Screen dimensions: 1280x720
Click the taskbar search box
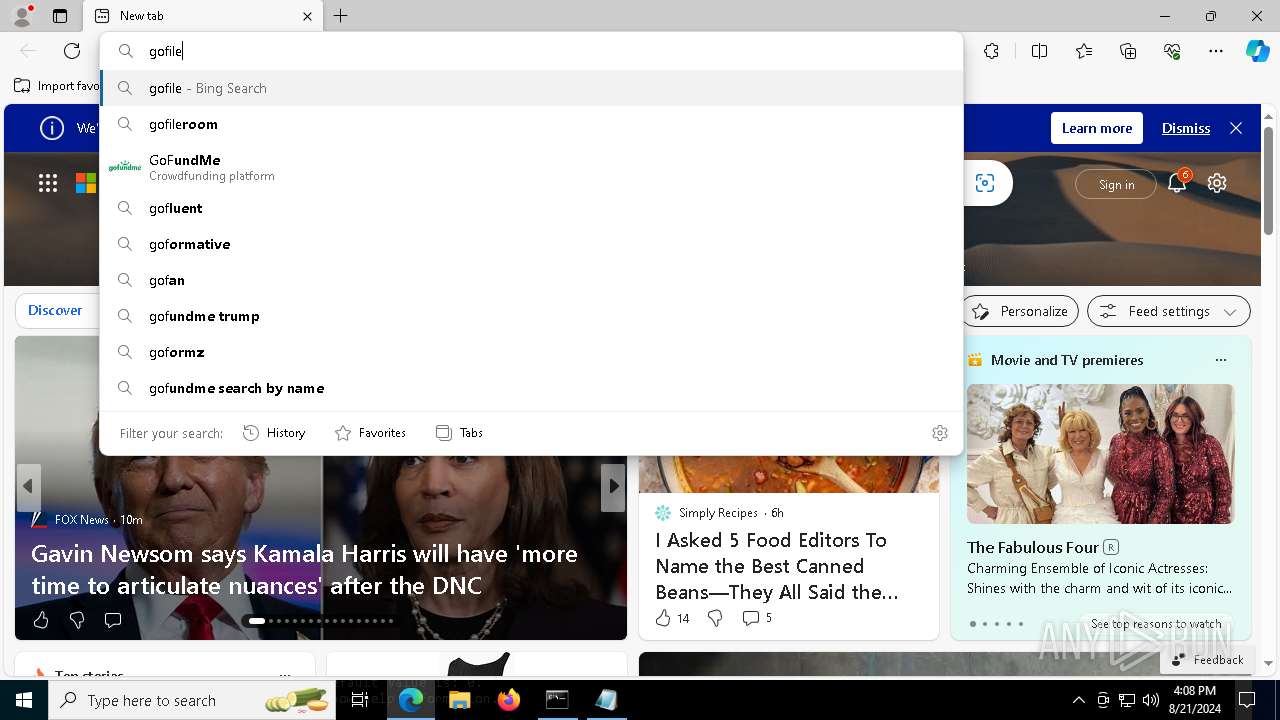click(190, 700)
